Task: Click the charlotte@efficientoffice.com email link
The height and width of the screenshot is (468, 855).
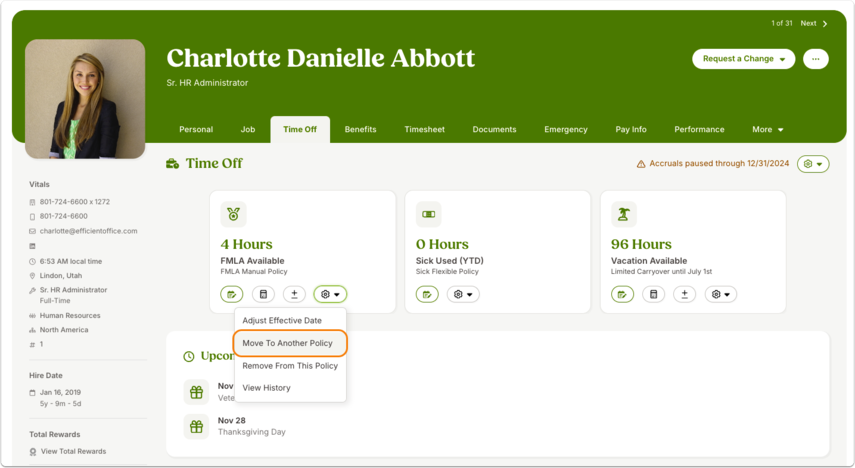Action: pos(88,231)
